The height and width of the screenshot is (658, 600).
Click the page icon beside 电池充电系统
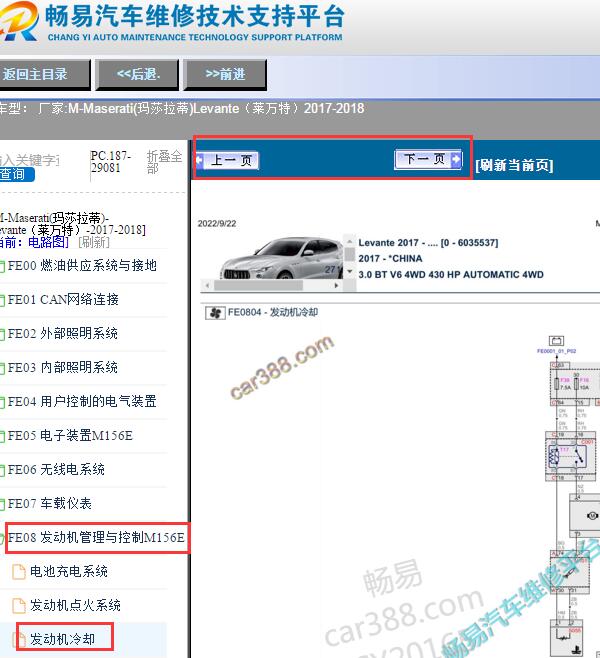pyautogui.click(x=18, y=571)
